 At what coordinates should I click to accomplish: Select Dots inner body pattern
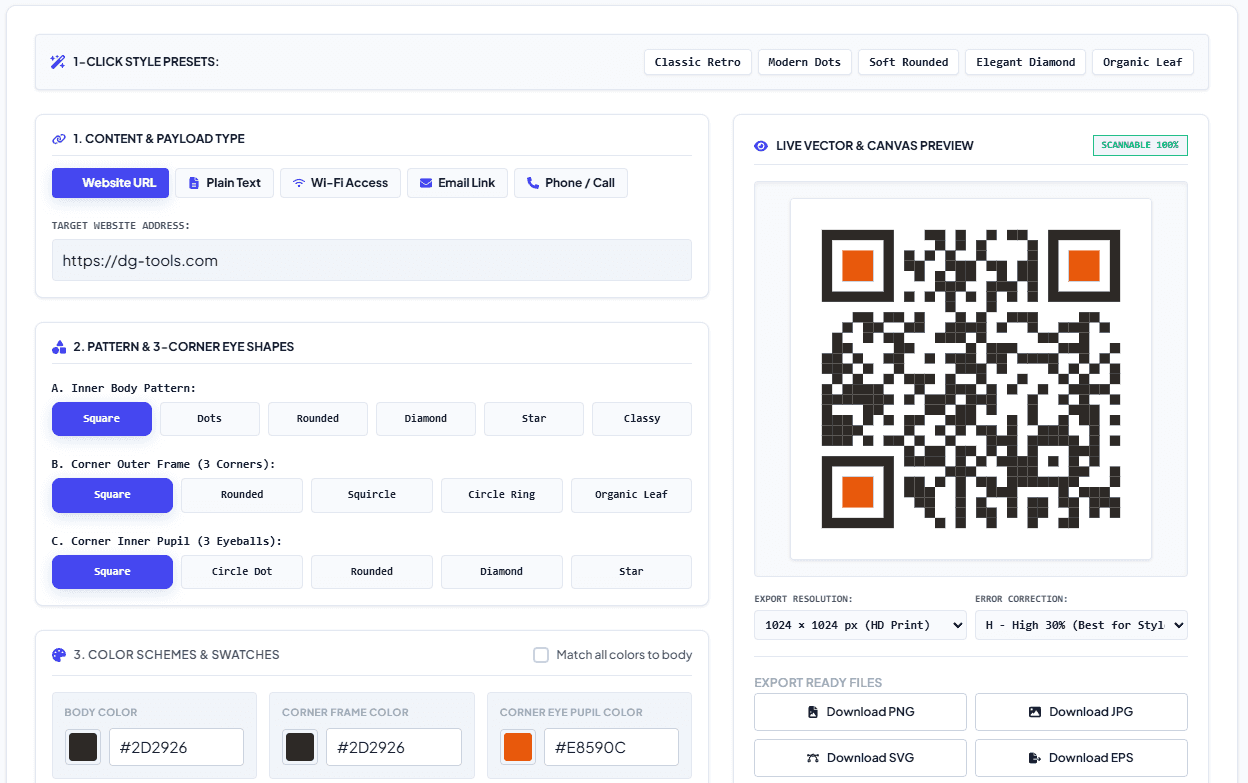point(210,419)
